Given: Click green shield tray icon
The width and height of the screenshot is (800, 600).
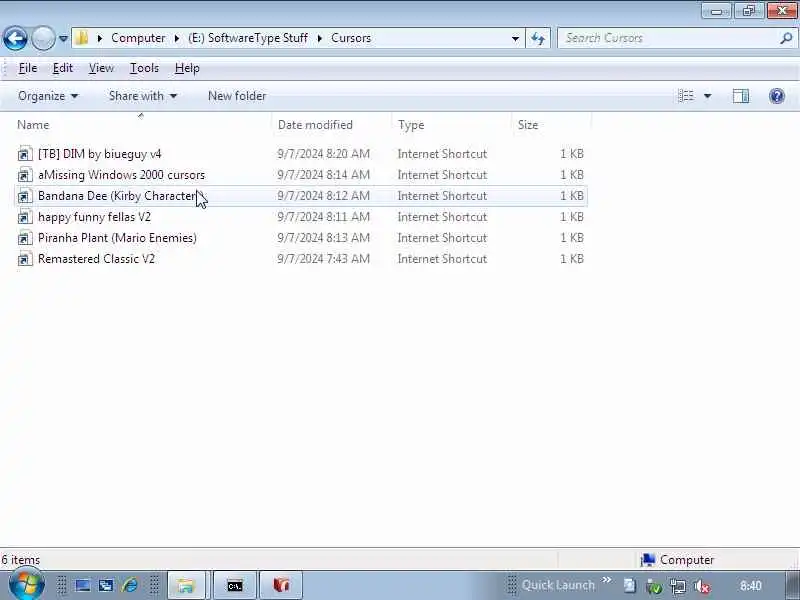Looking at the screenshot, I should point(654,587).
